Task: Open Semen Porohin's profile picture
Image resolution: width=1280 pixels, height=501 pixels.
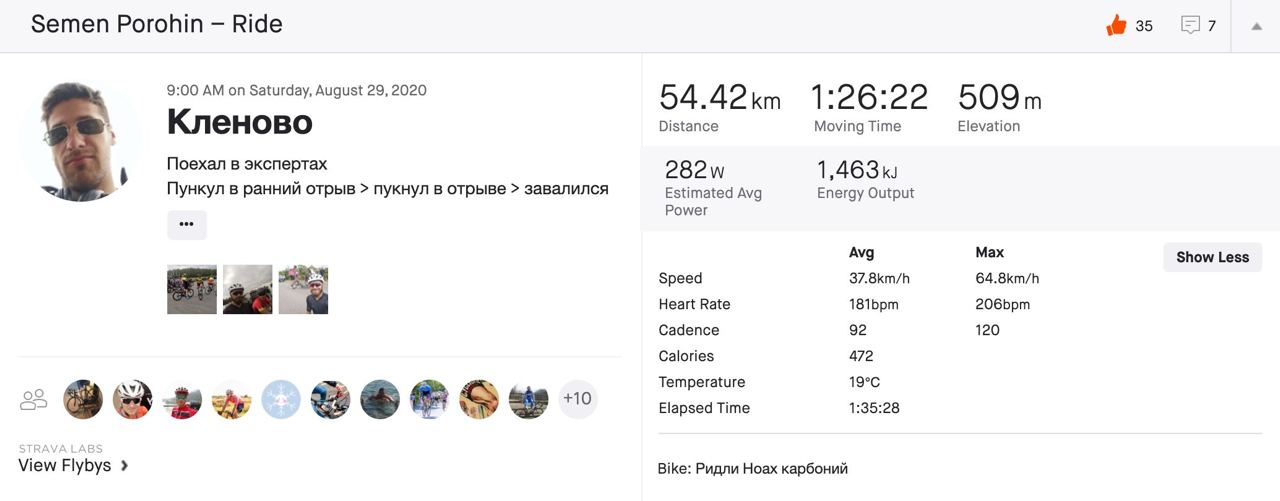Action: (x=80, y=140)
